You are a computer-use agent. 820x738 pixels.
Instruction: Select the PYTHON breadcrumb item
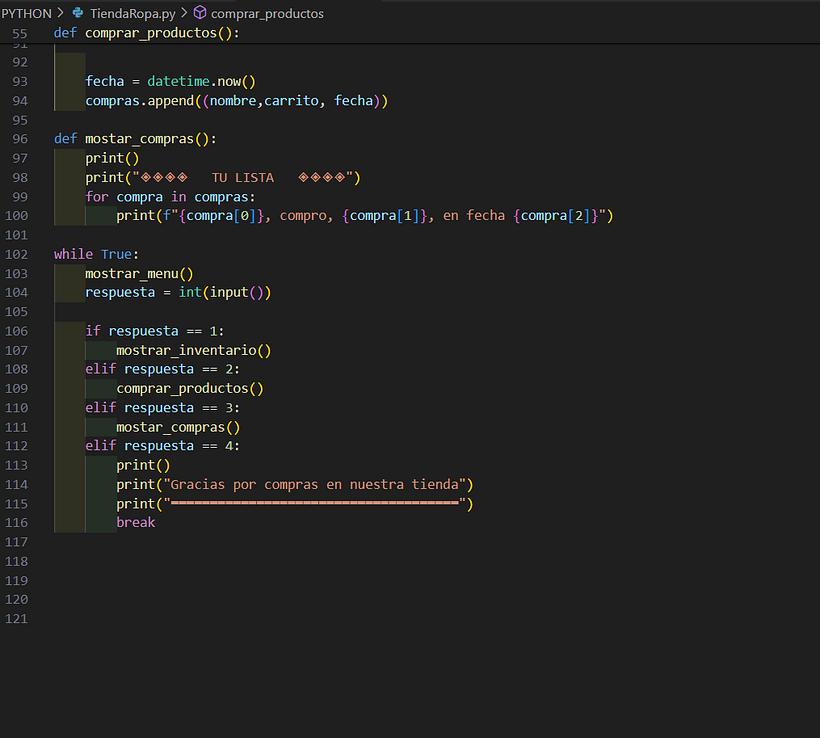26,13
